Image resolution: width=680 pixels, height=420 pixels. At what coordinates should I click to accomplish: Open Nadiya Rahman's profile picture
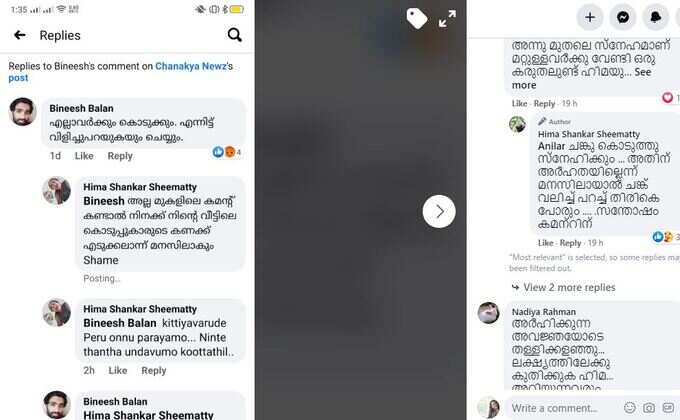click(488, 312)
